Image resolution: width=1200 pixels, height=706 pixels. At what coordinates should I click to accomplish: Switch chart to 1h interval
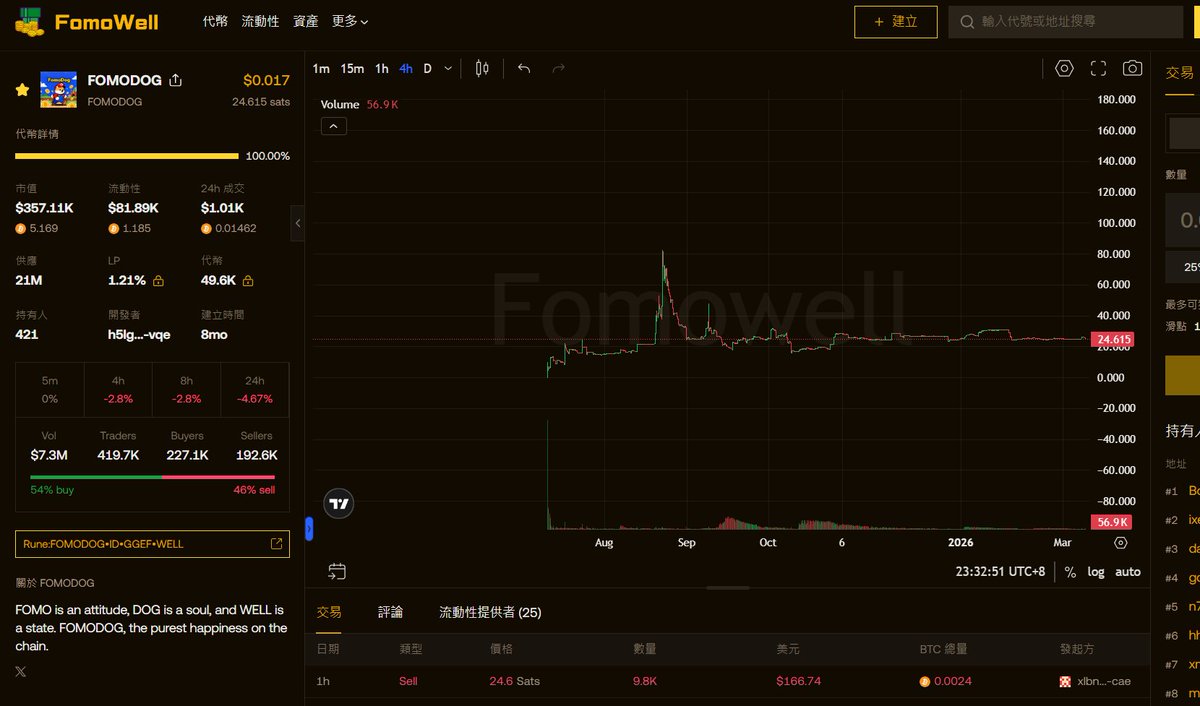click(382, 68)
